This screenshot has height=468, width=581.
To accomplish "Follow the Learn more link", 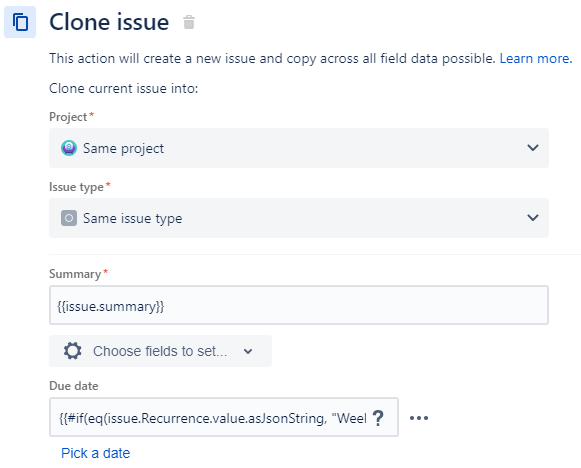I will click(x=536, y=59).
